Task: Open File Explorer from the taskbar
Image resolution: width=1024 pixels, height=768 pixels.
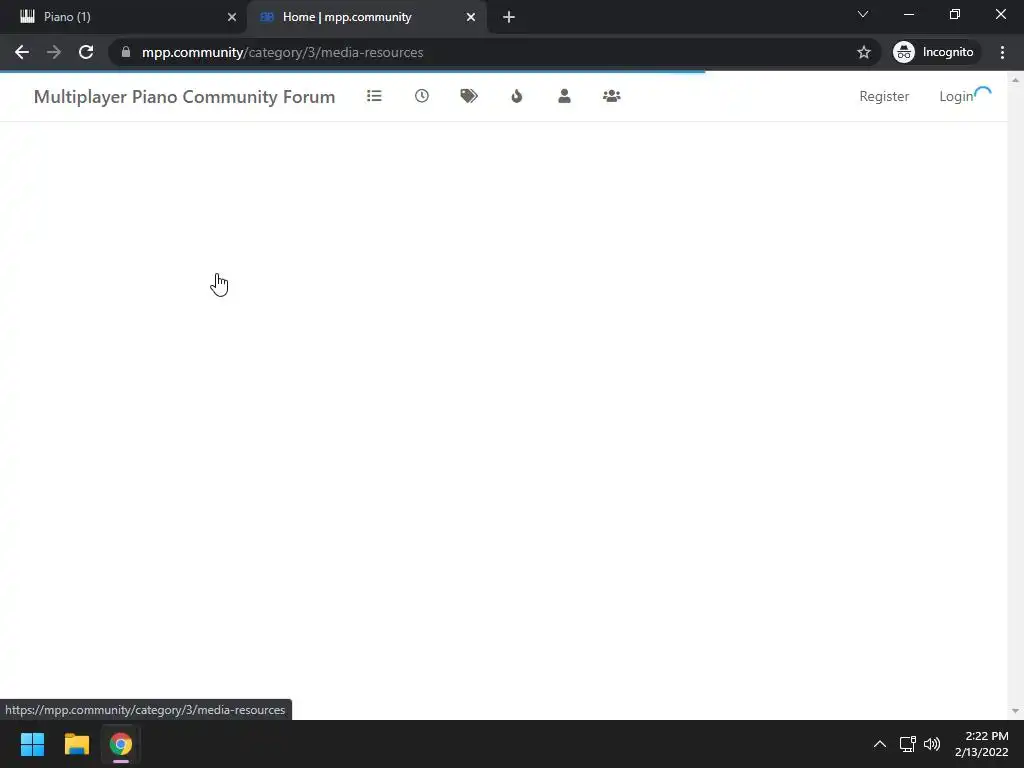Action: (76, 744)
